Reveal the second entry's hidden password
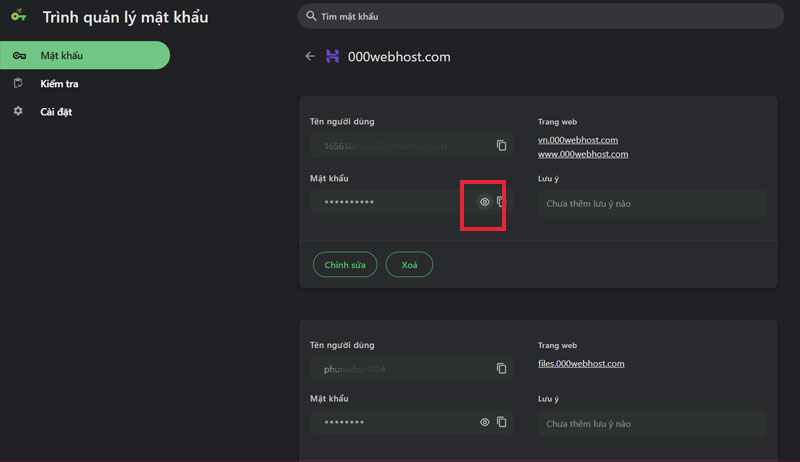800x462 pixels. (x=484, y=423)
